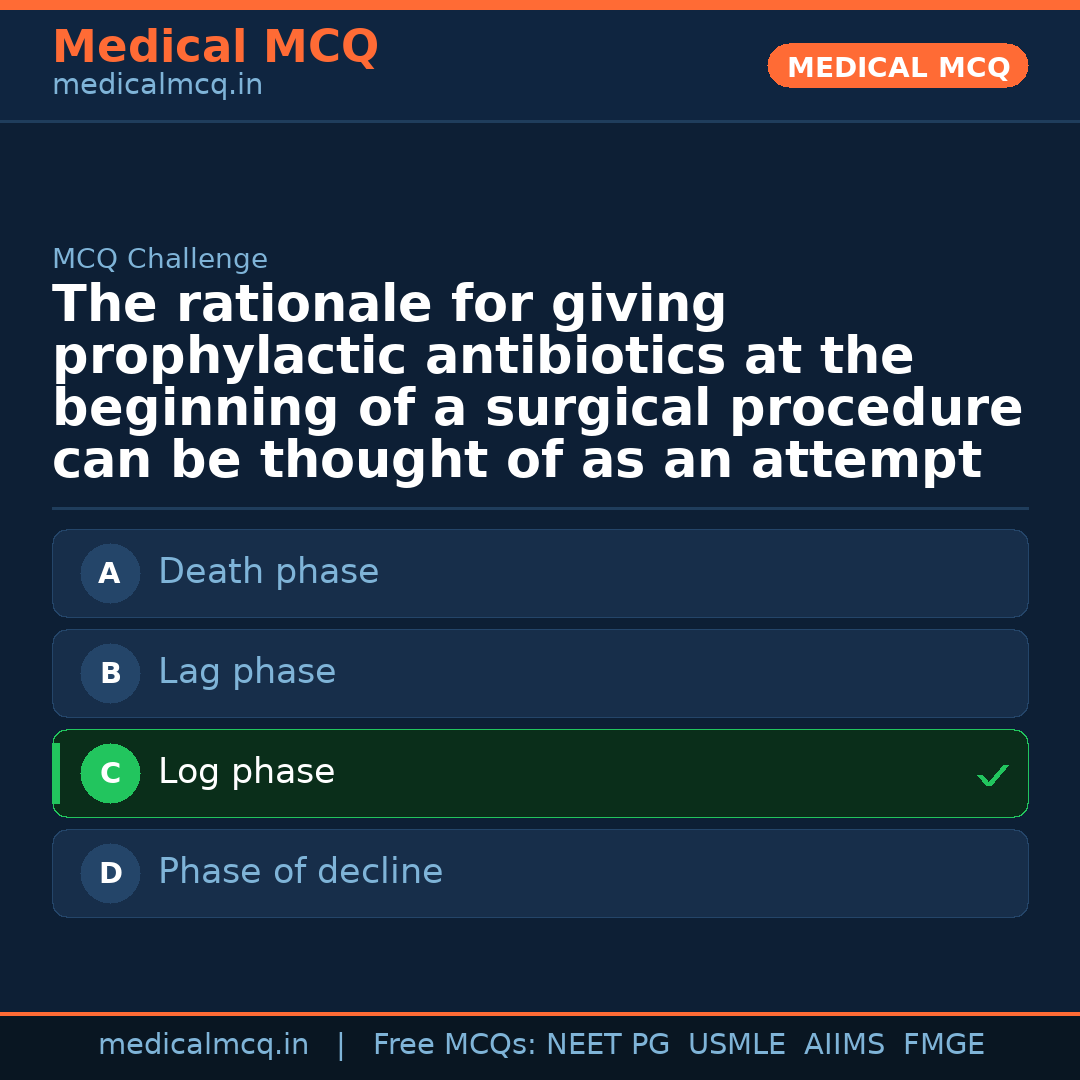Click the green C option badge
Image resolution: width=1080 pixels, height=1080 pixels.
coord(110,773)
